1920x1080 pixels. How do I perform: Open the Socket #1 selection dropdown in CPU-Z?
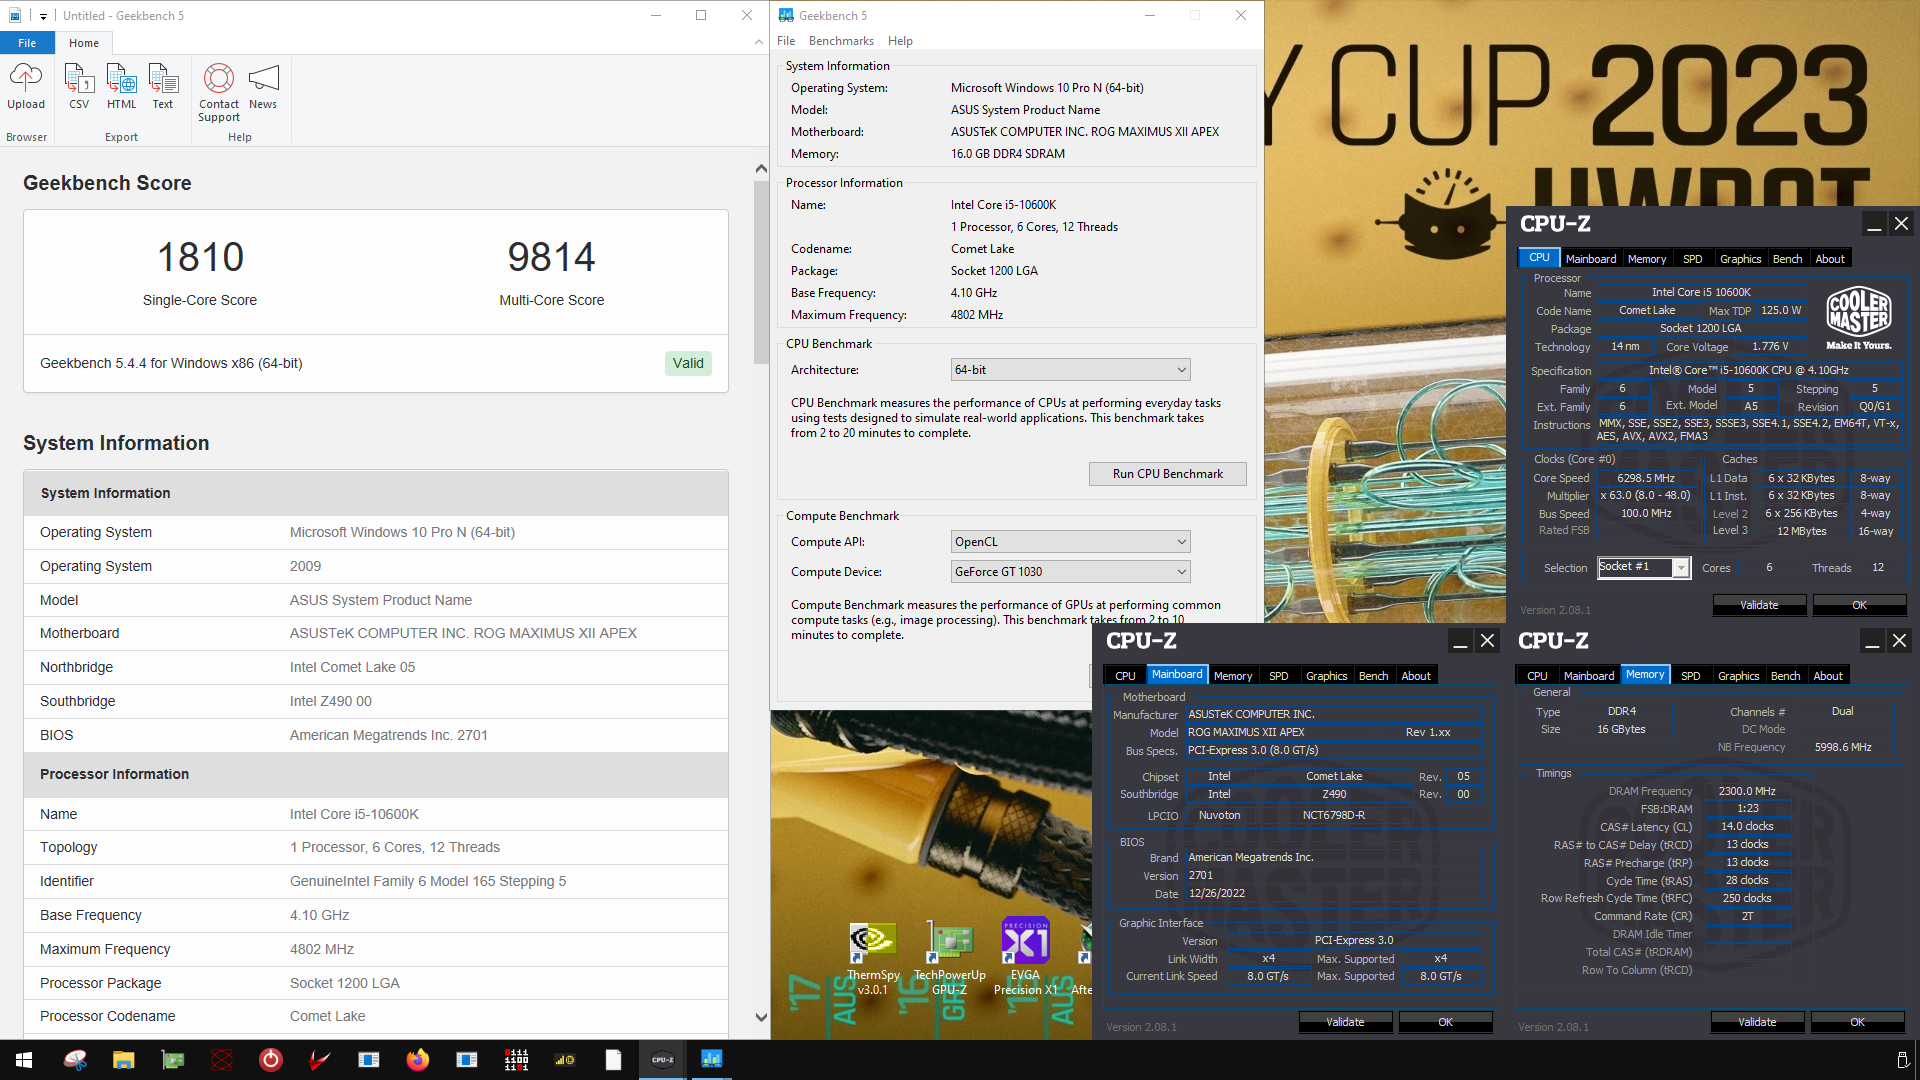(x=1644, y=568)
